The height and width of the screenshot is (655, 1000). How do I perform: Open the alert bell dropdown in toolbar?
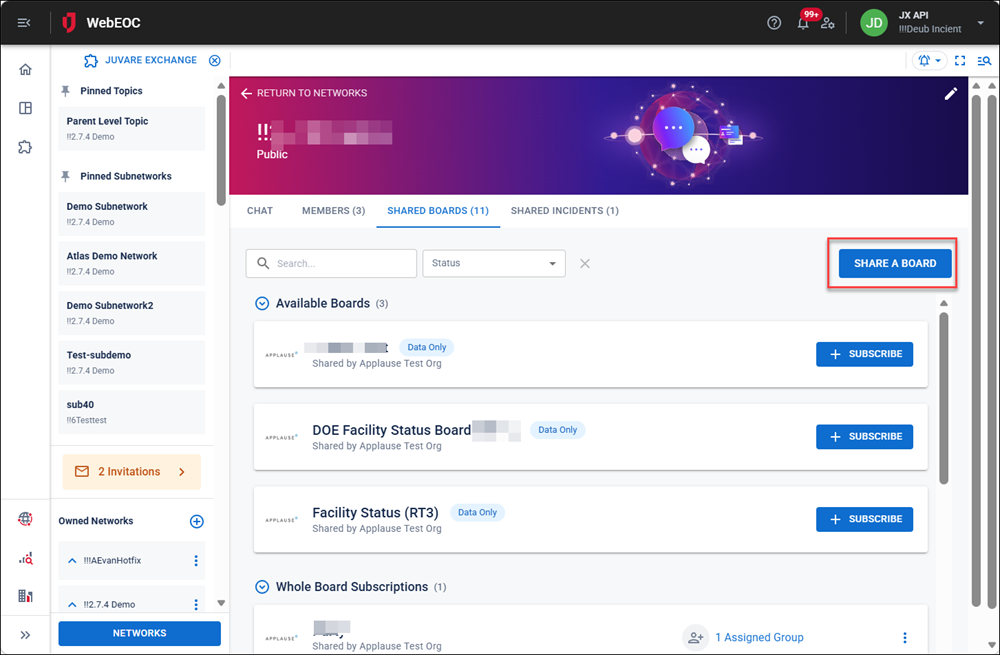pyautogui.click(x=929, y=61)
